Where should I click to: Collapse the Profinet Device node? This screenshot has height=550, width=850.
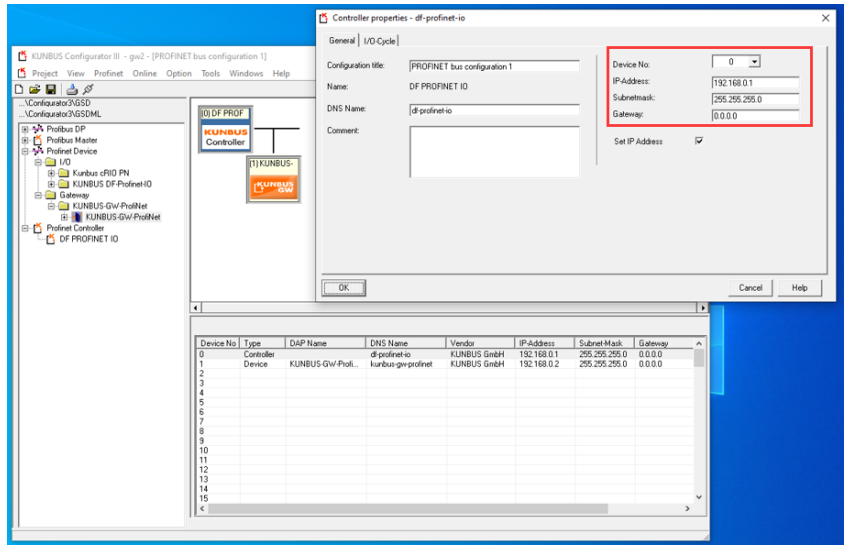click(x=25, y=151)
